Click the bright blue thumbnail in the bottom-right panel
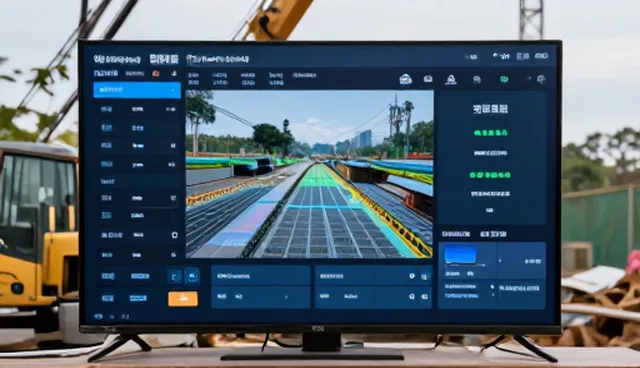Viewport: 640px width, 368px height. click(460, 255)
